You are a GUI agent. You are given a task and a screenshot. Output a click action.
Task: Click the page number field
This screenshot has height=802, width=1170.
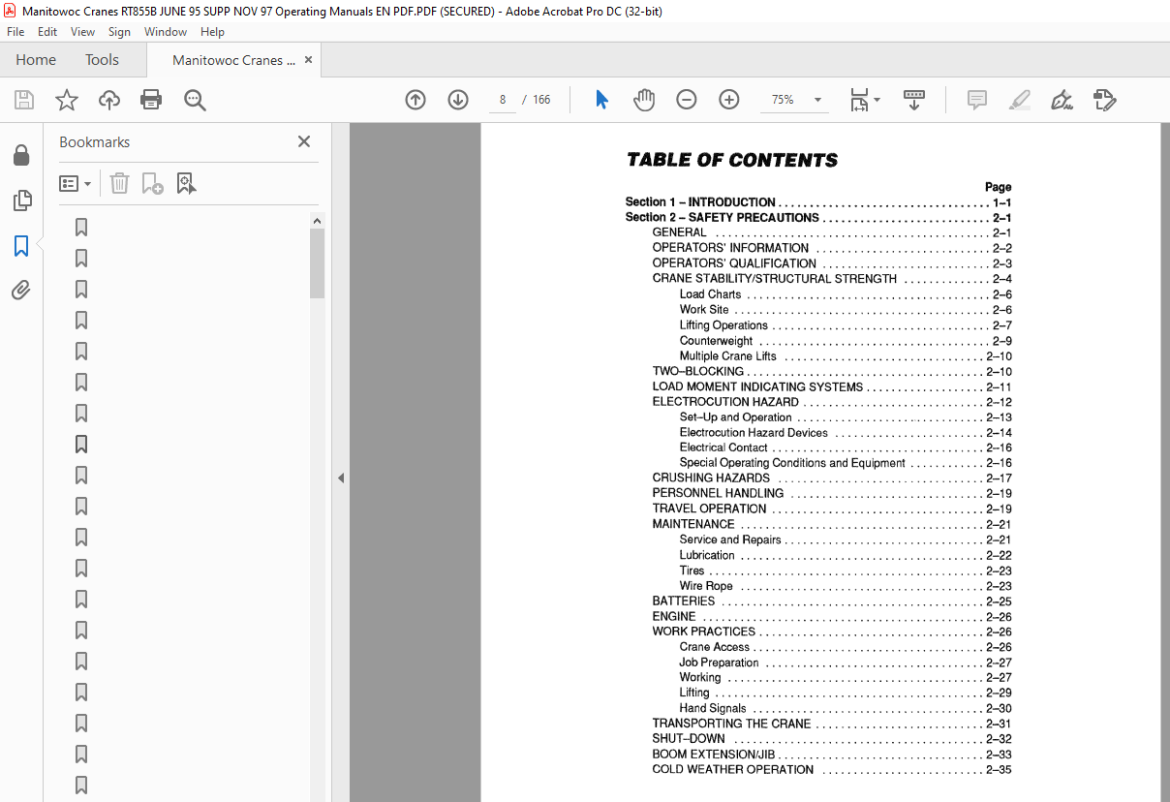click(502, 100)
